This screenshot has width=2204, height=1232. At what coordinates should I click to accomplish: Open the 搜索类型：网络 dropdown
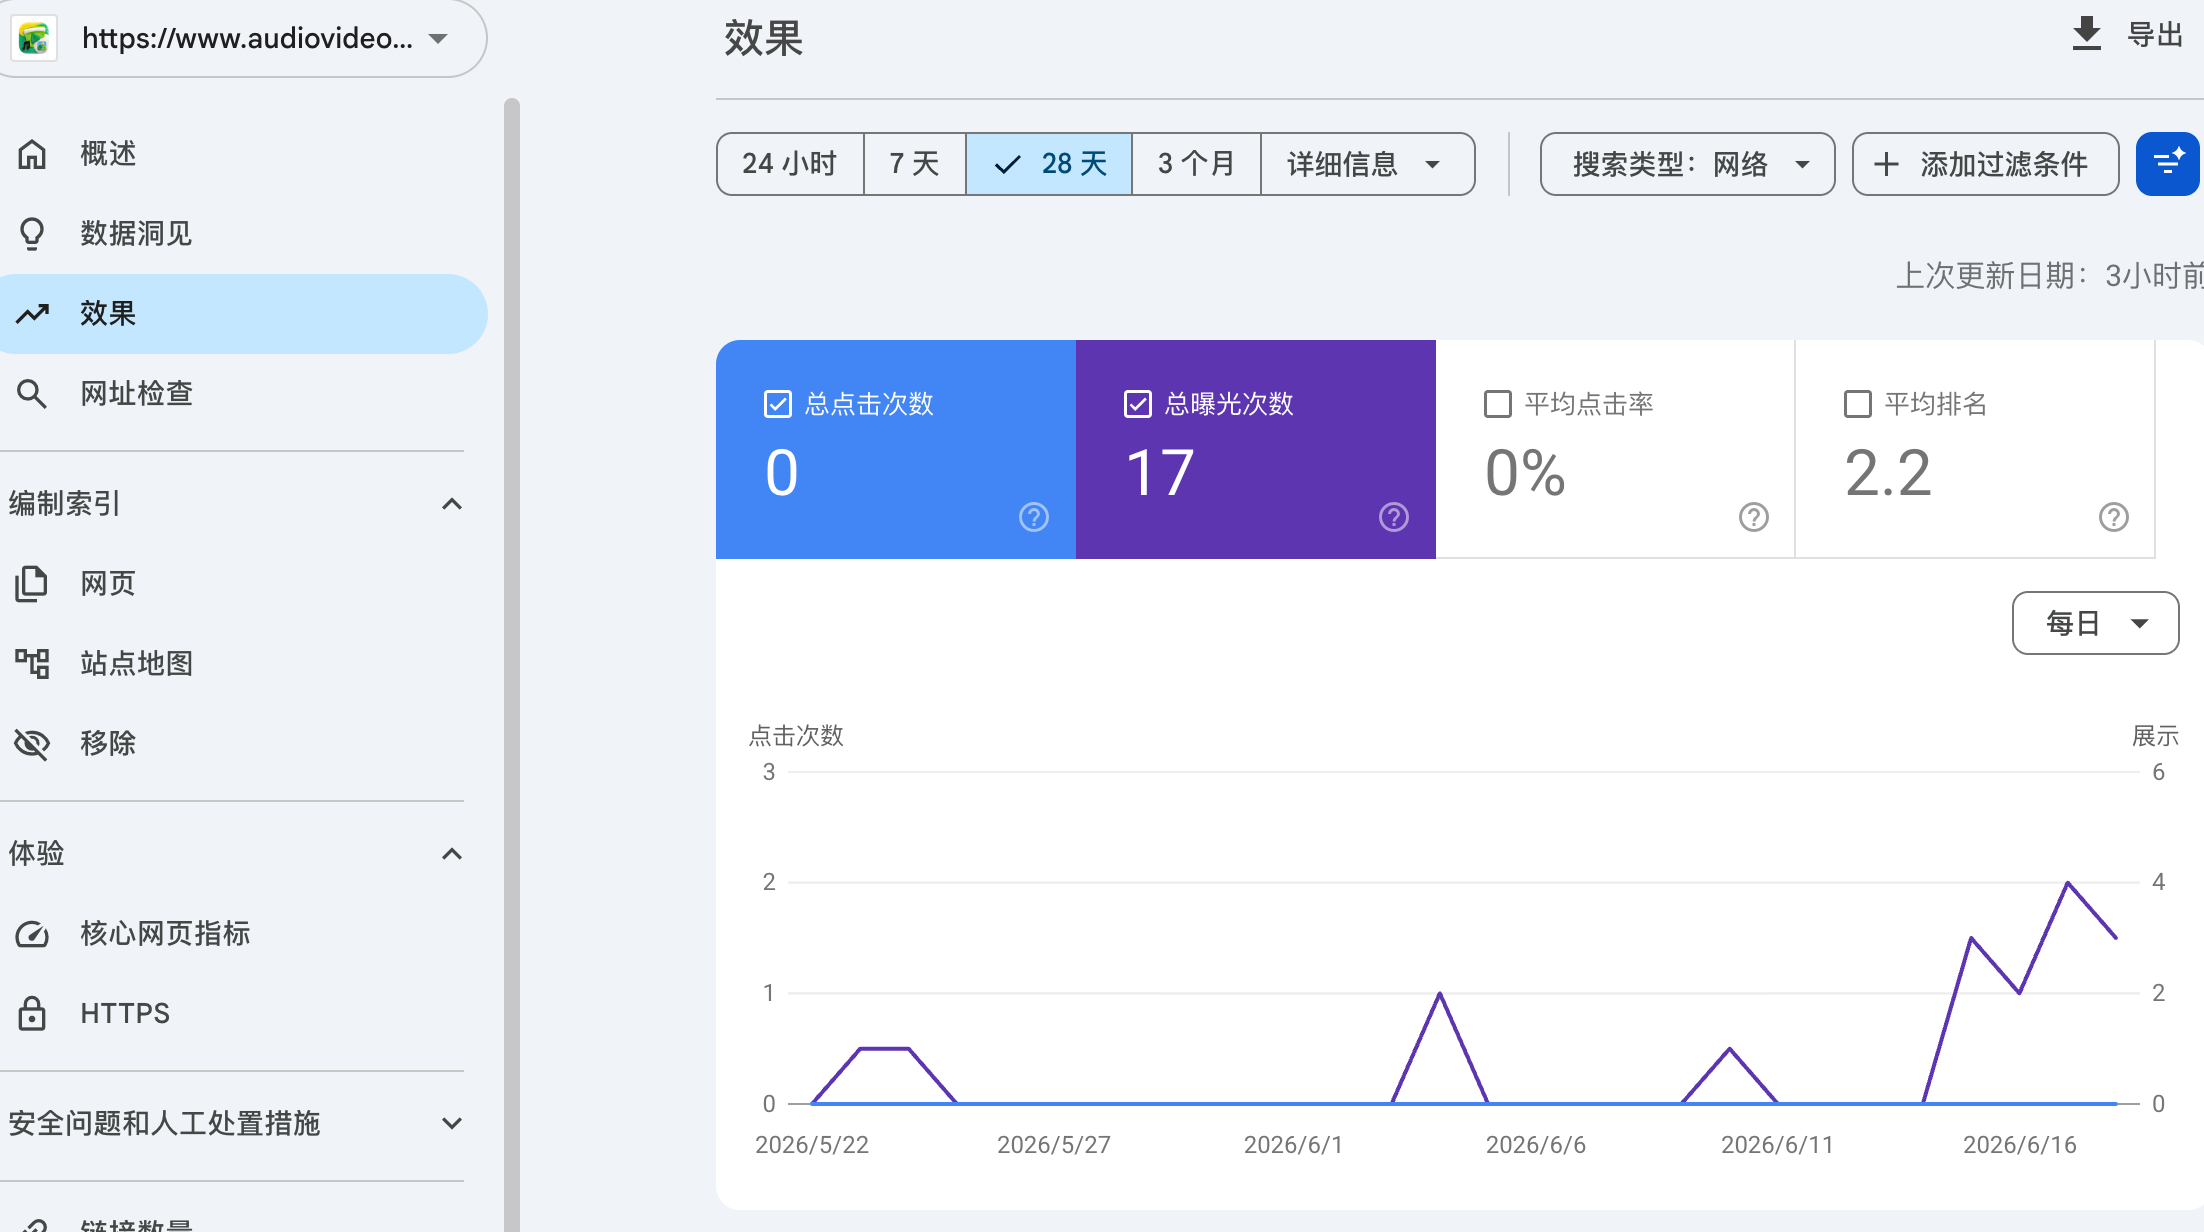(1688, 164)
